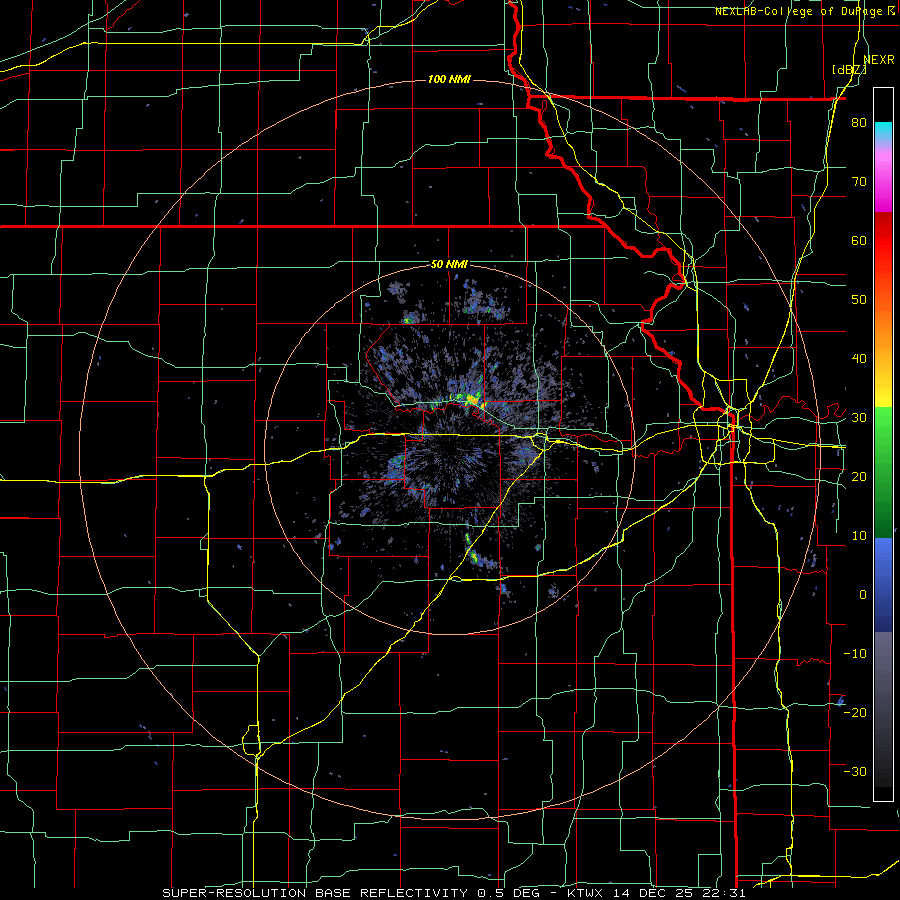This screenshot has height=900, width=900.
Task: Click the green segment of the color bar
Action: pyautogui.click(x=883, y=472)
